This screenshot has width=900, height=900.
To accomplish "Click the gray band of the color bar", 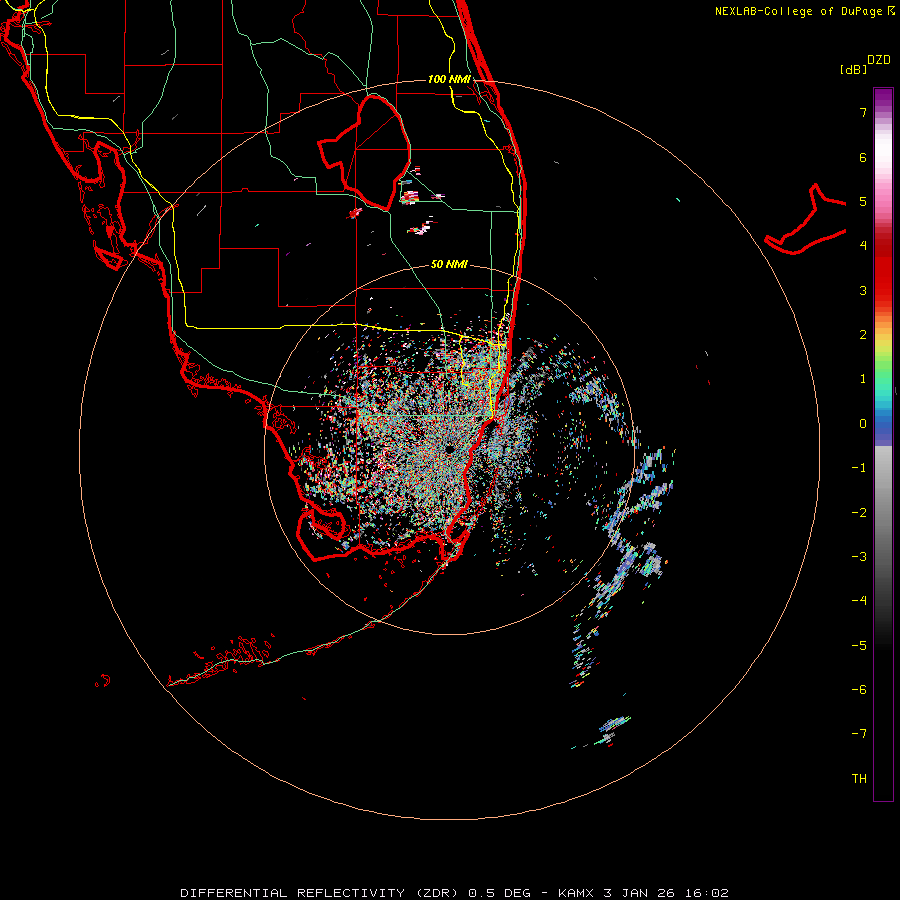I will (x=883, y=517).
